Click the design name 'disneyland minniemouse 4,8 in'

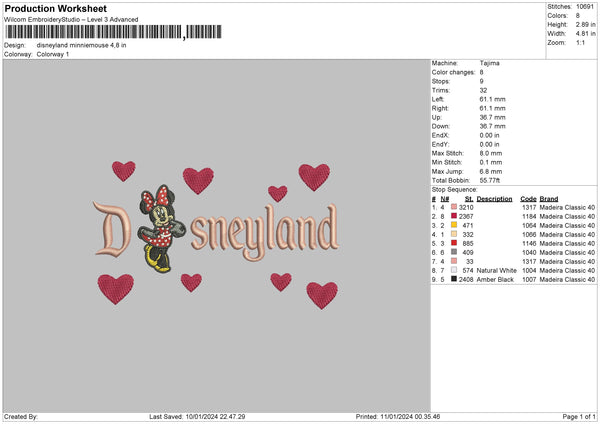point(82,45)
